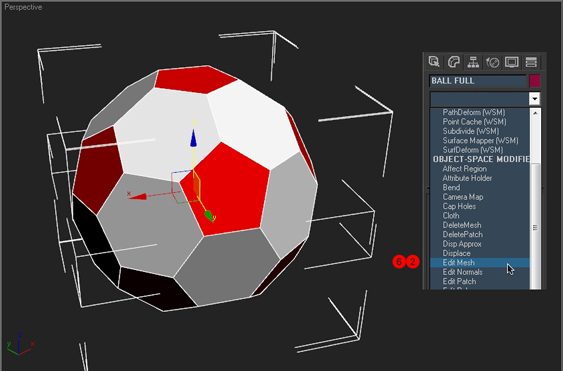
Task: Open the Create command panel tab
Action: point(434,62)
